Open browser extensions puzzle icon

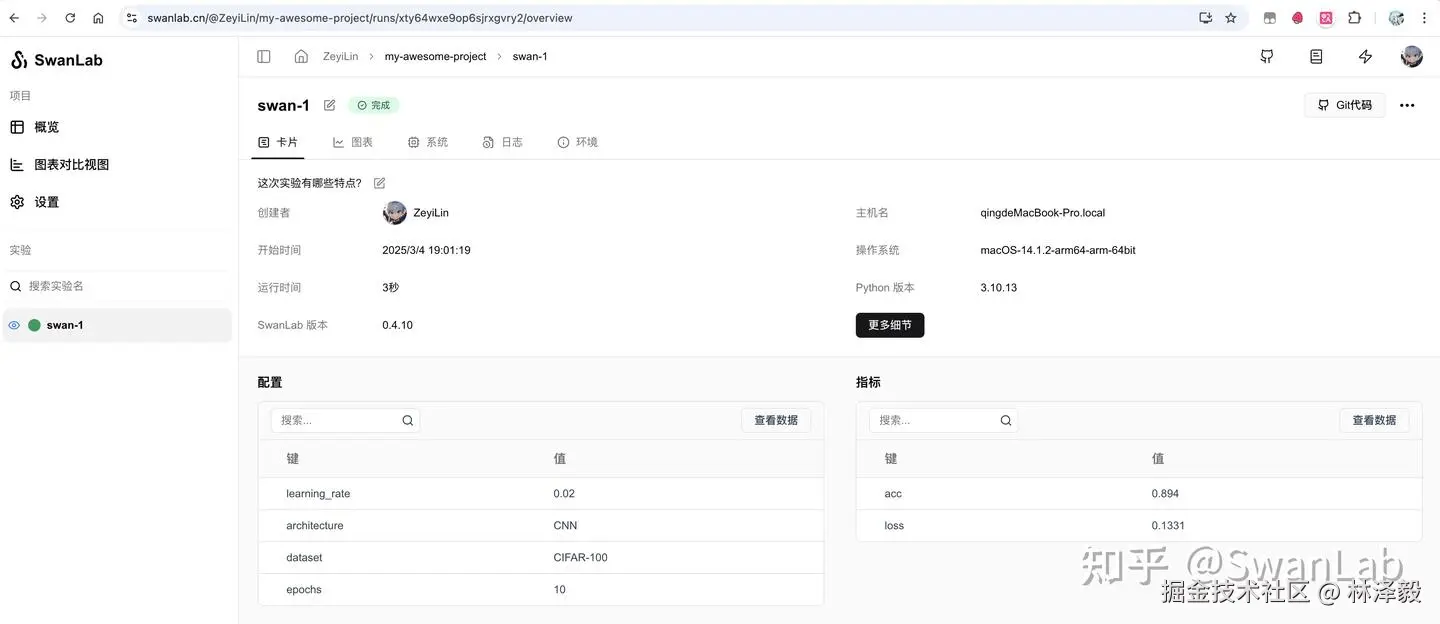coord(1354,18)
